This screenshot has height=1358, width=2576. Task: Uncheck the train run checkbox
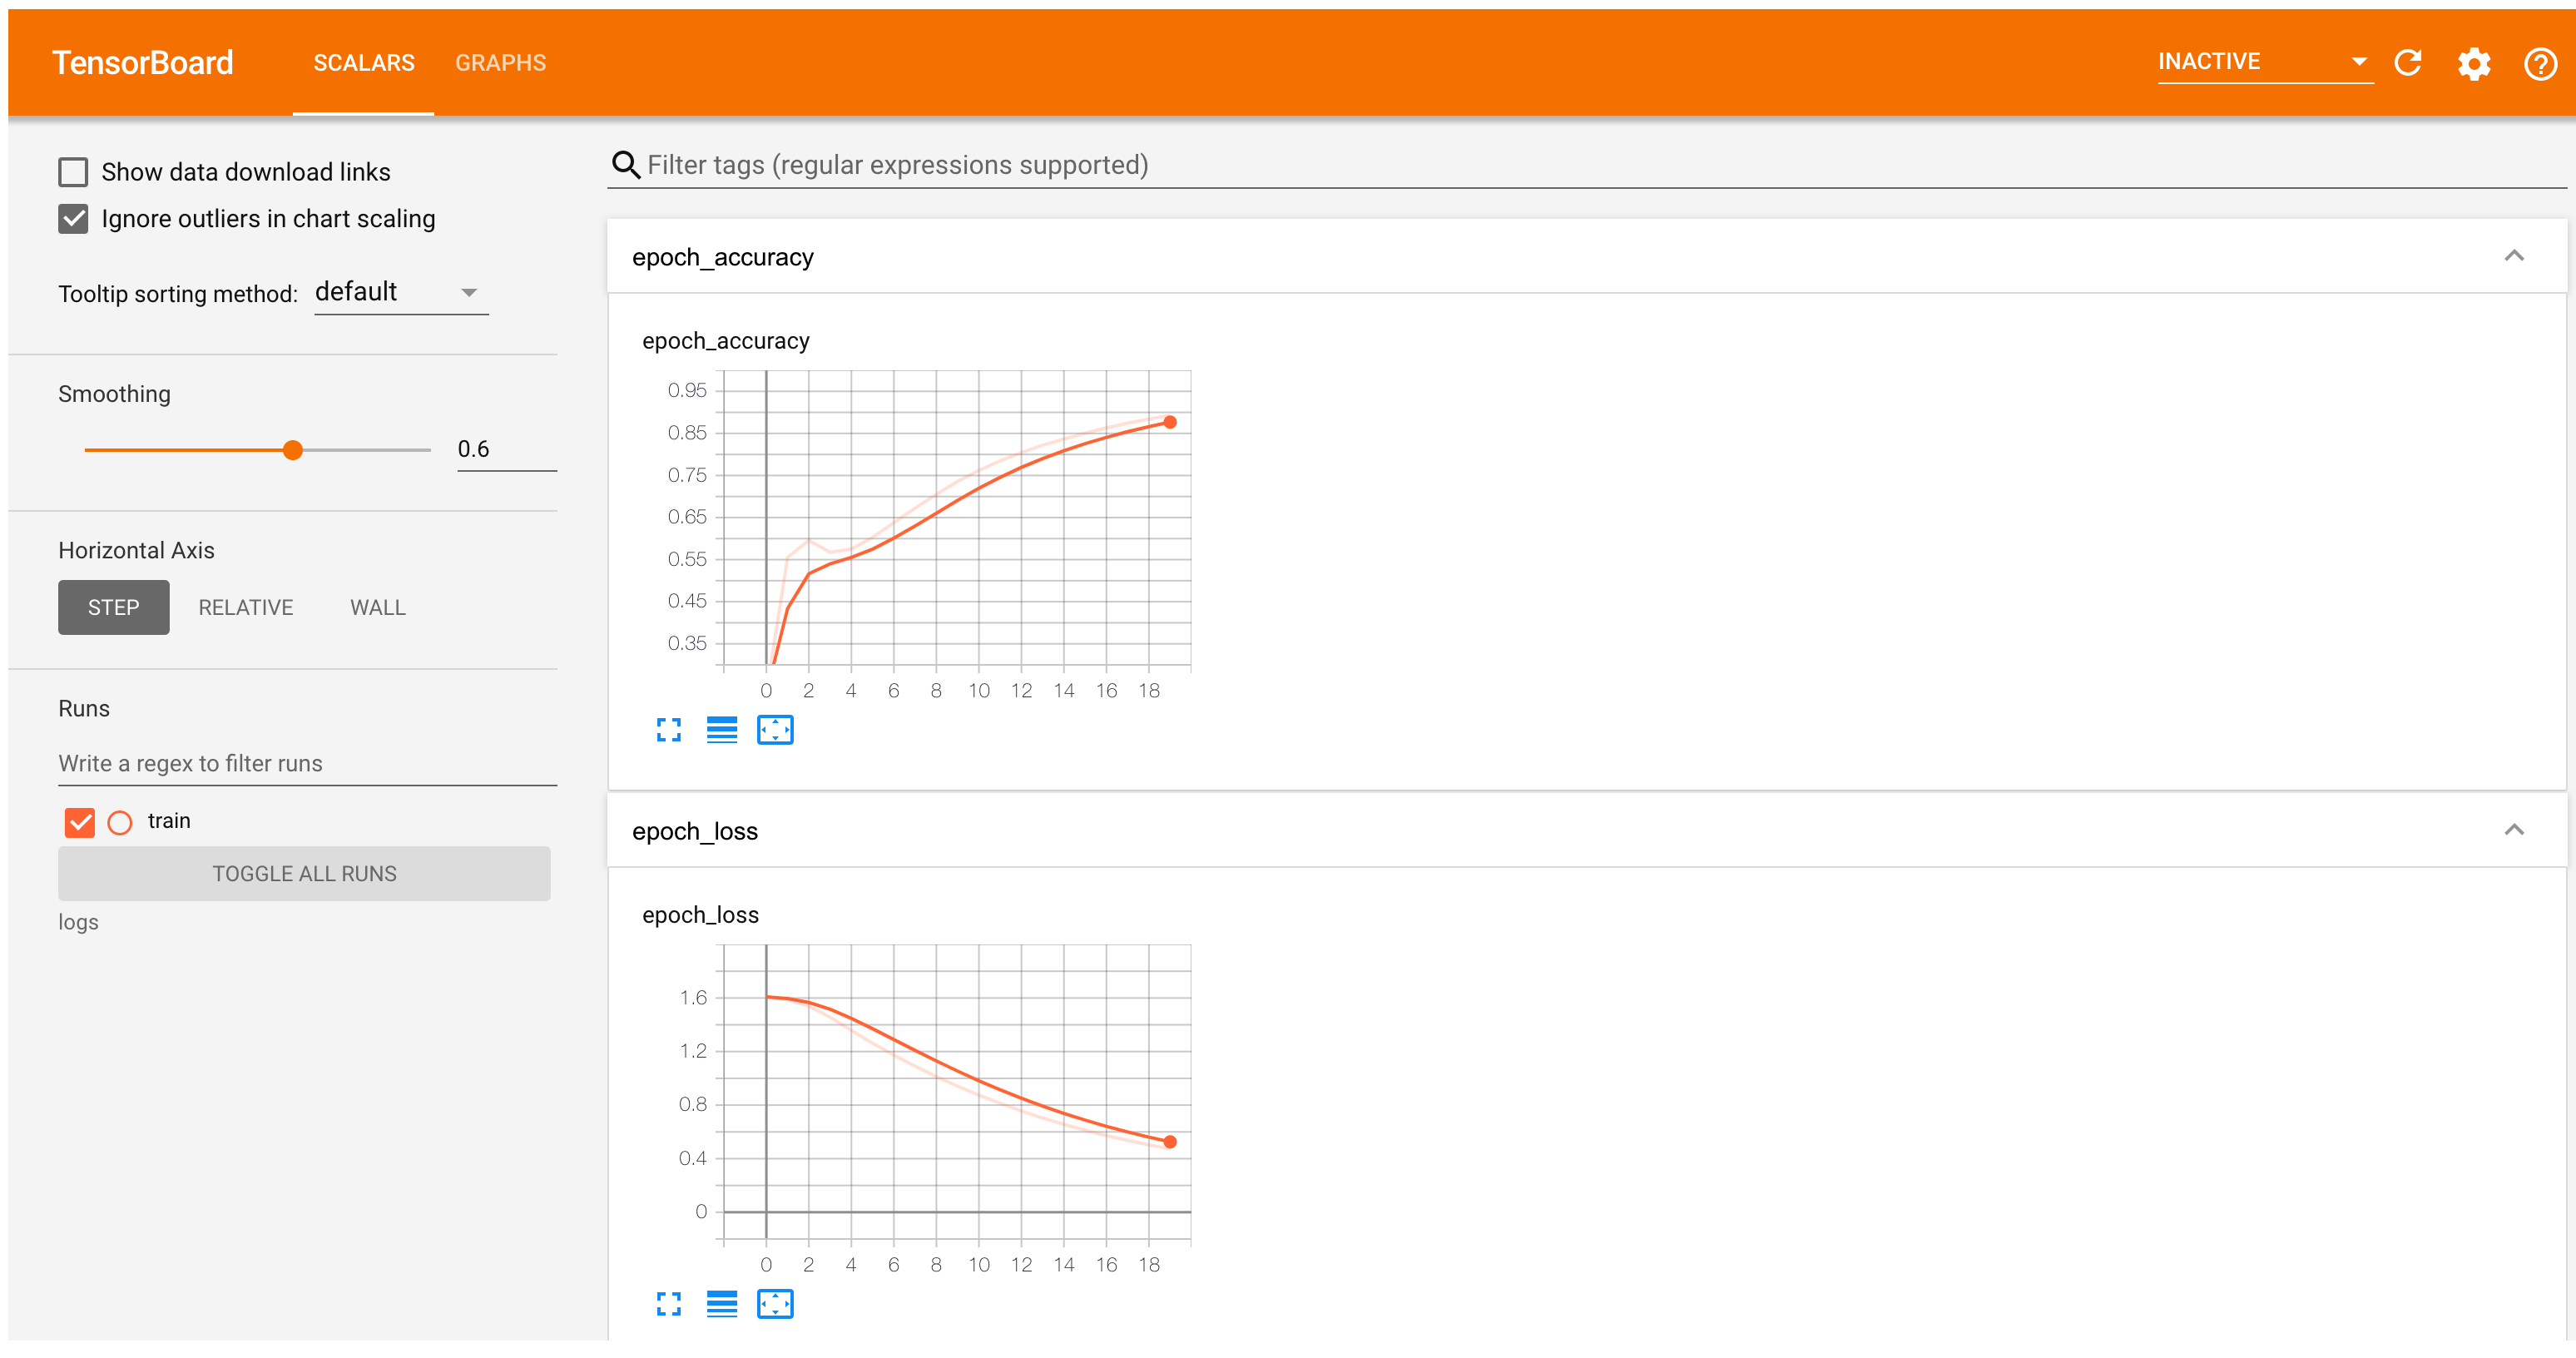click(80, 822)
